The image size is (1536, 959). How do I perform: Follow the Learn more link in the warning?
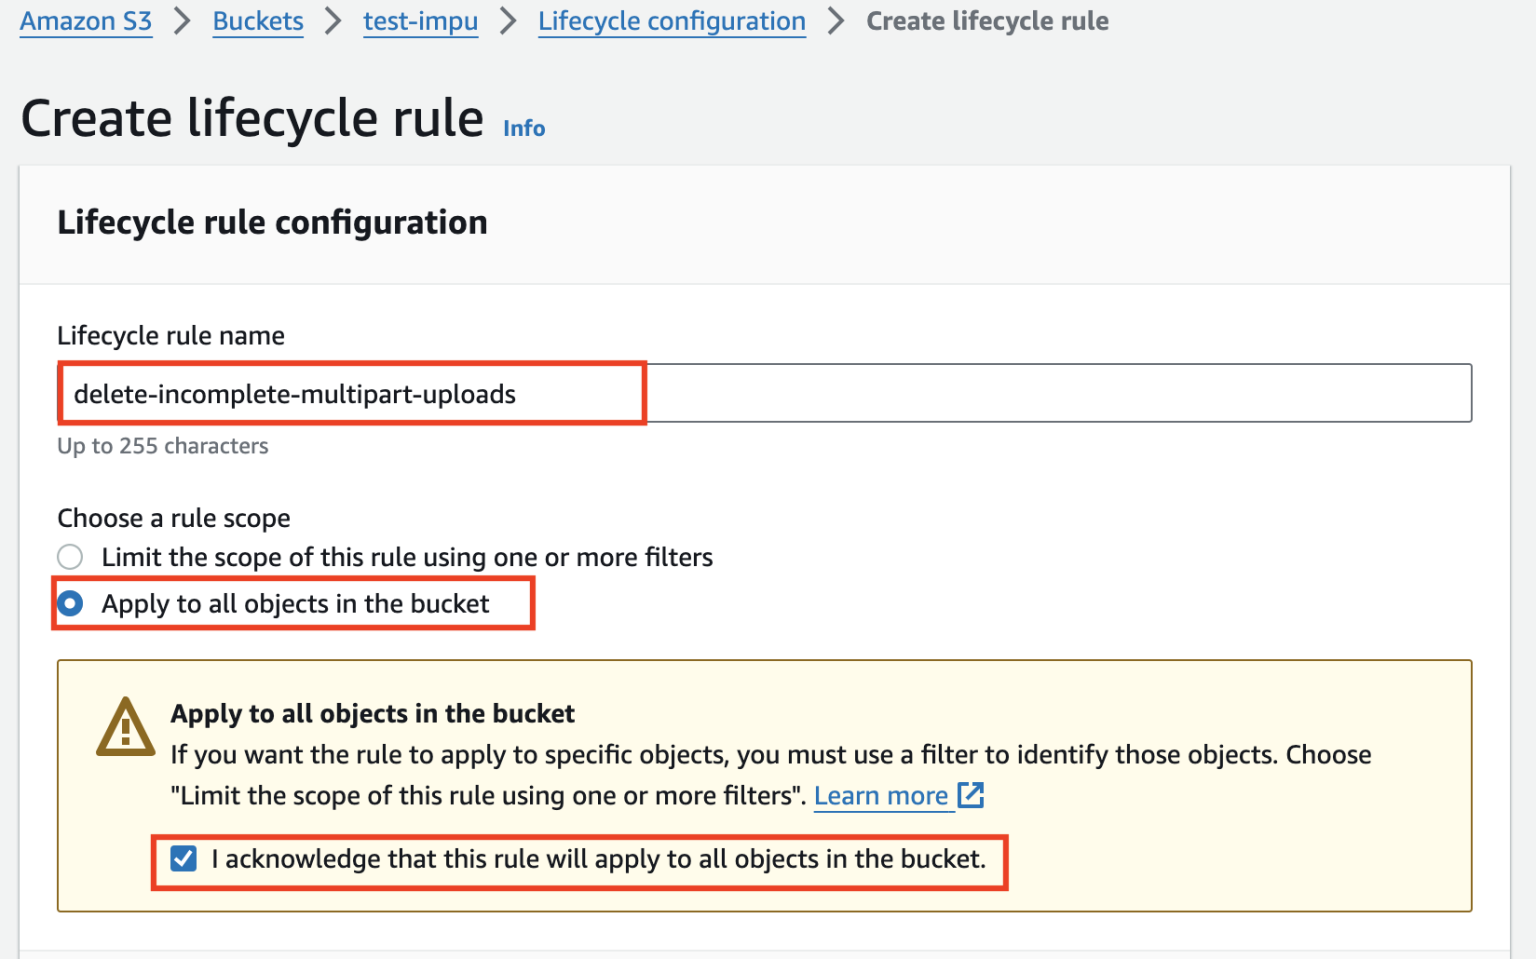tap(881, 796)
